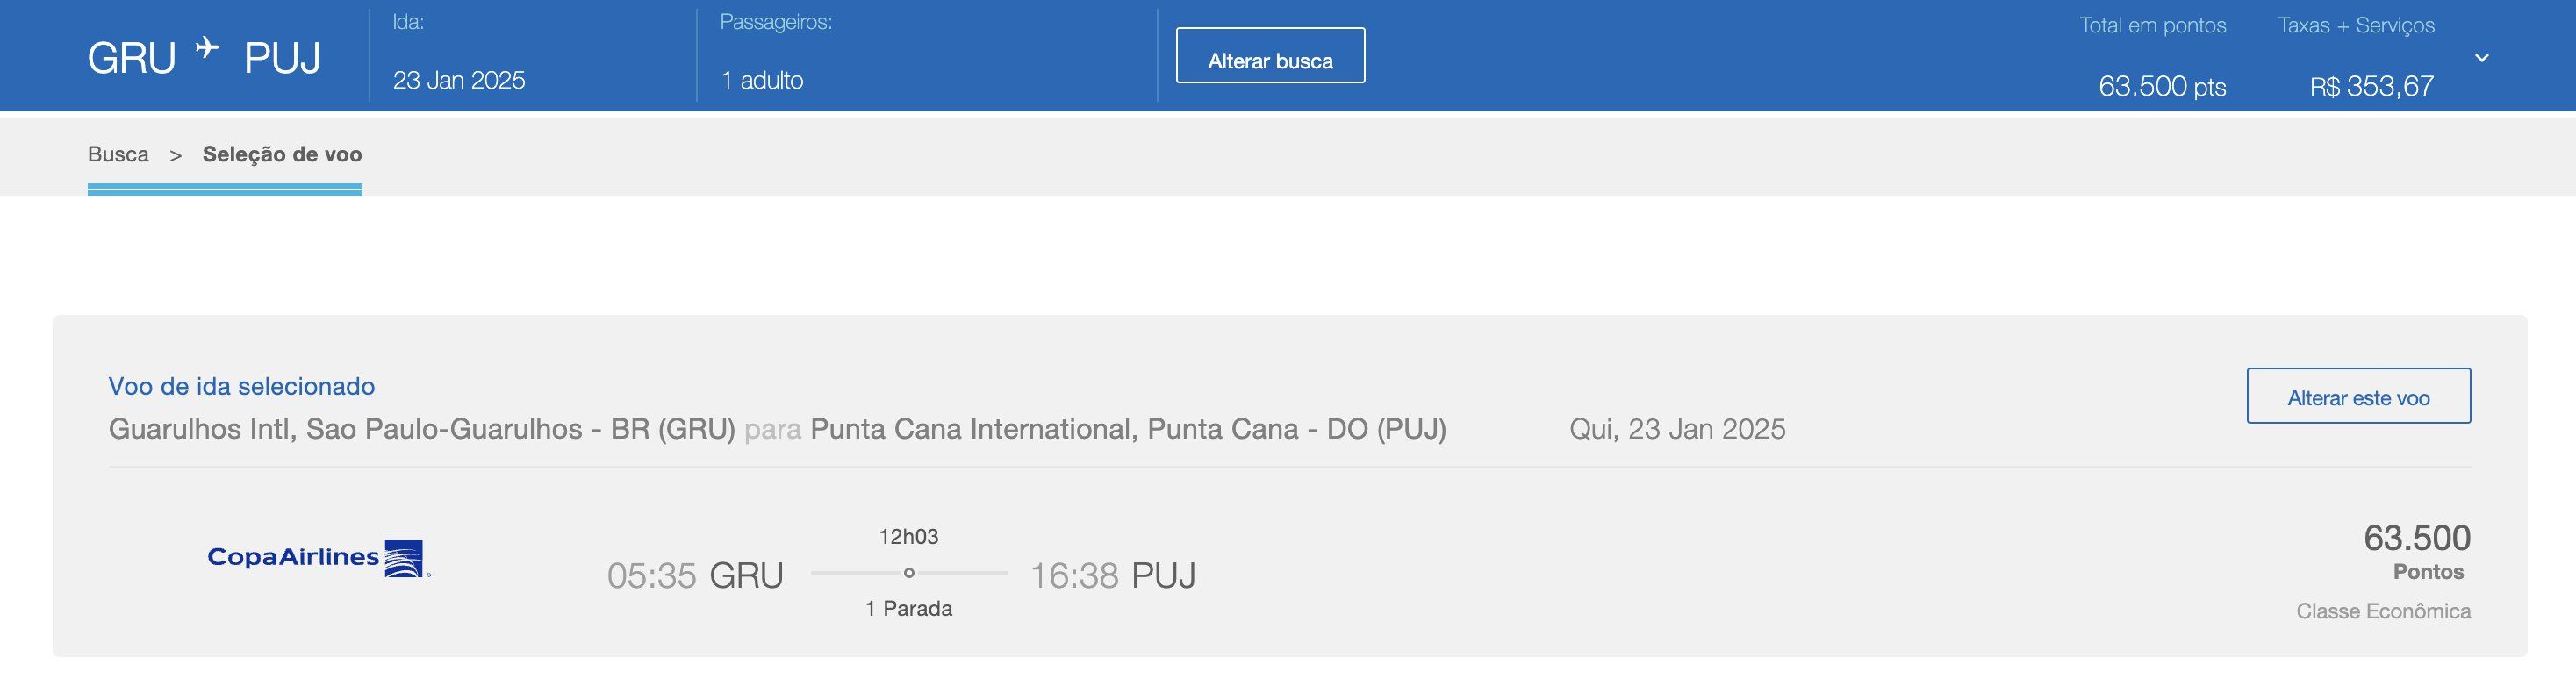Click the 16:38 arrival time
The height and width of the screenshot is (679, 2576).
[1073, 575]
